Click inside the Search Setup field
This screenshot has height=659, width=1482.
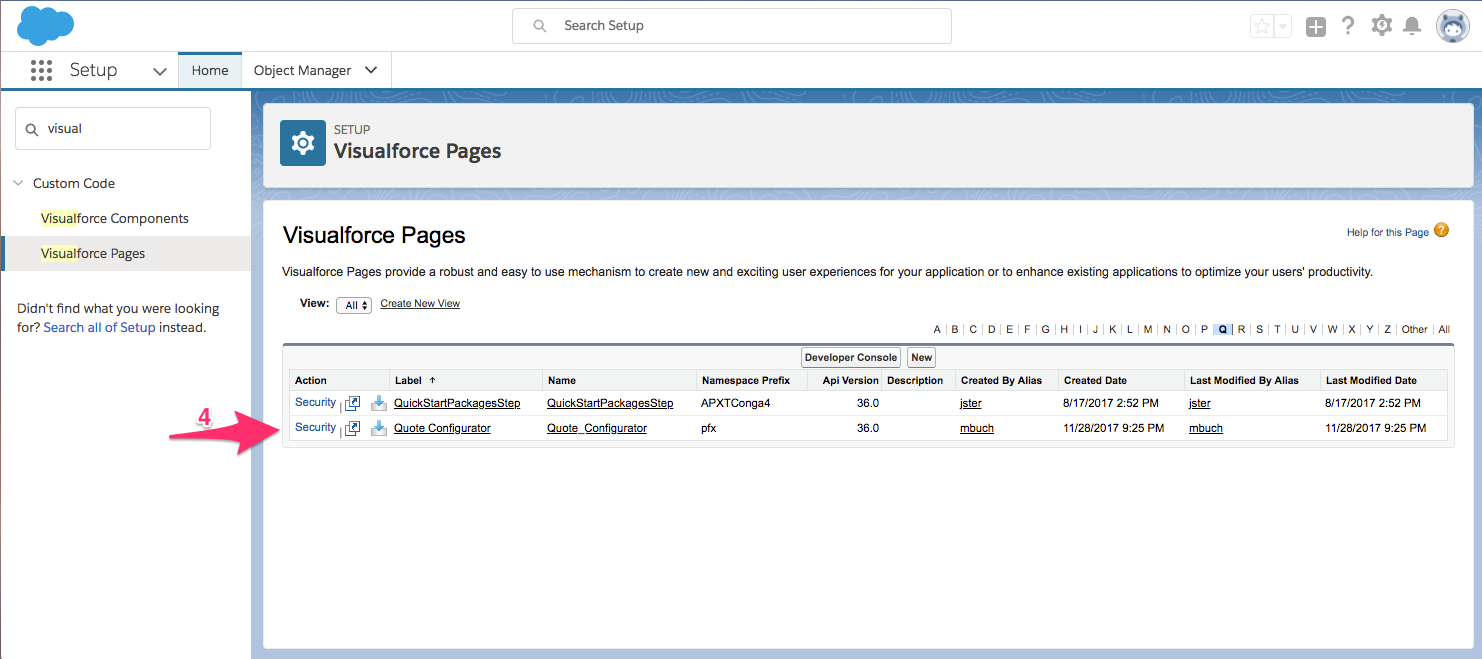point(731,25)
